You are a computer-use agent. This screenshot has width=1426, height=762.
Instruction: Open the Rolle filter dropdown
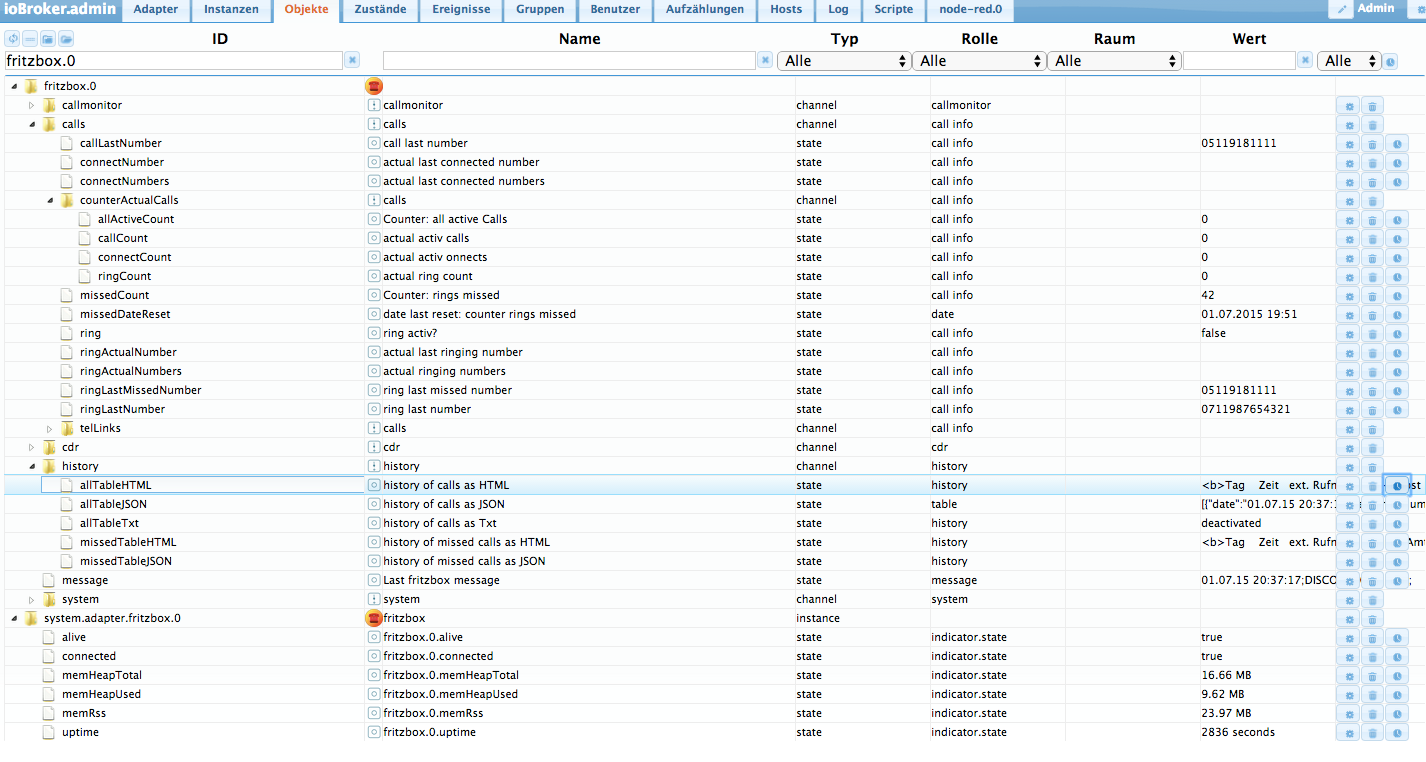click(x=978, y=61)
